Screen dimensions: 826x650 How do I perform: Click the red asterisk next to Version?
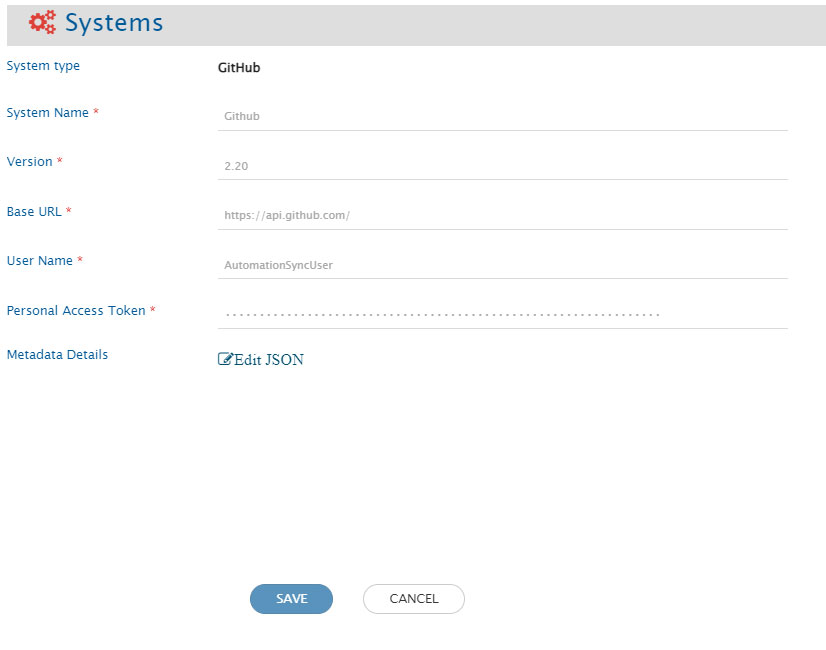pyautogui.click(x=60, y=161)
